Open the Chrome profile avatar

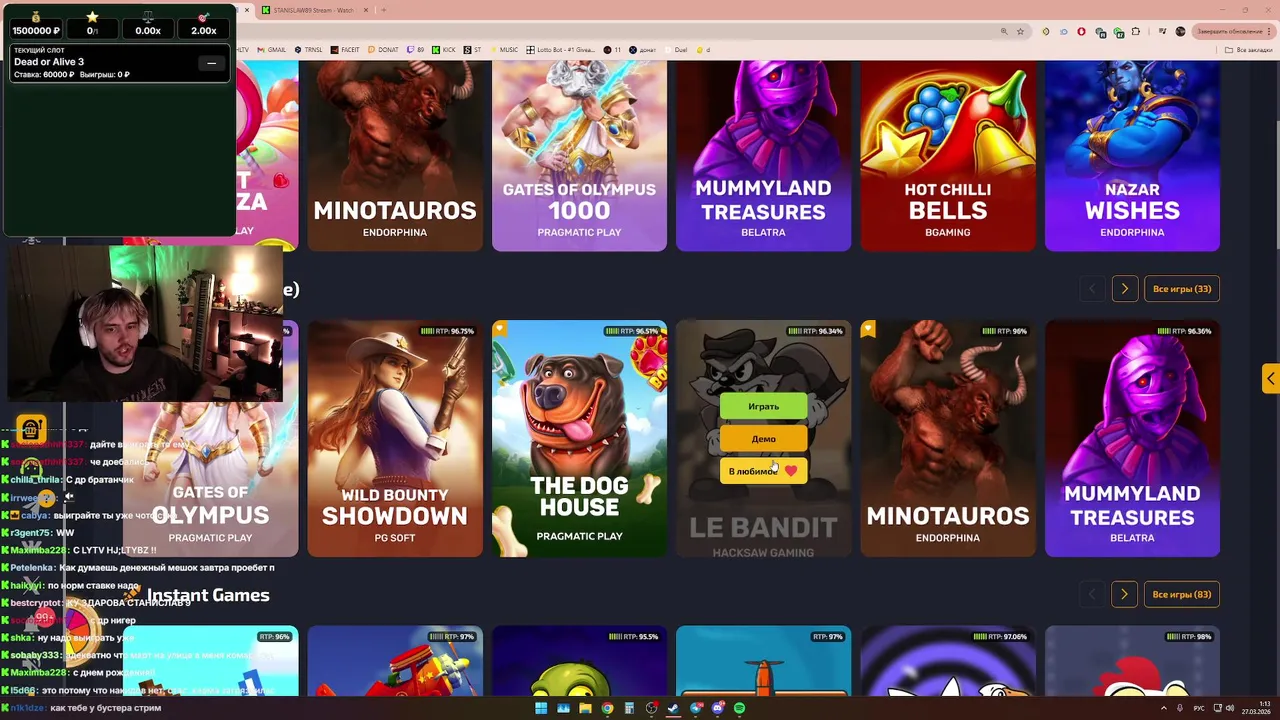coord(1180,31)
